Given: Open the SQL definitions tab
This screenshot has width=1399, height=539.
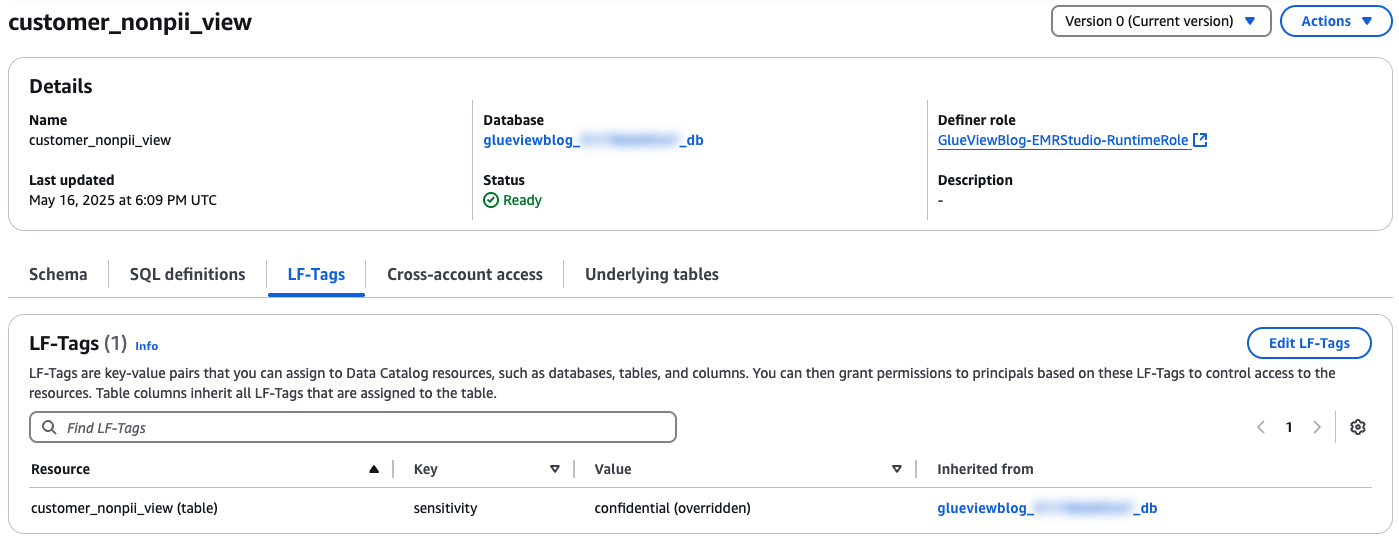Looking at the screenshot, I should [187, 274].
